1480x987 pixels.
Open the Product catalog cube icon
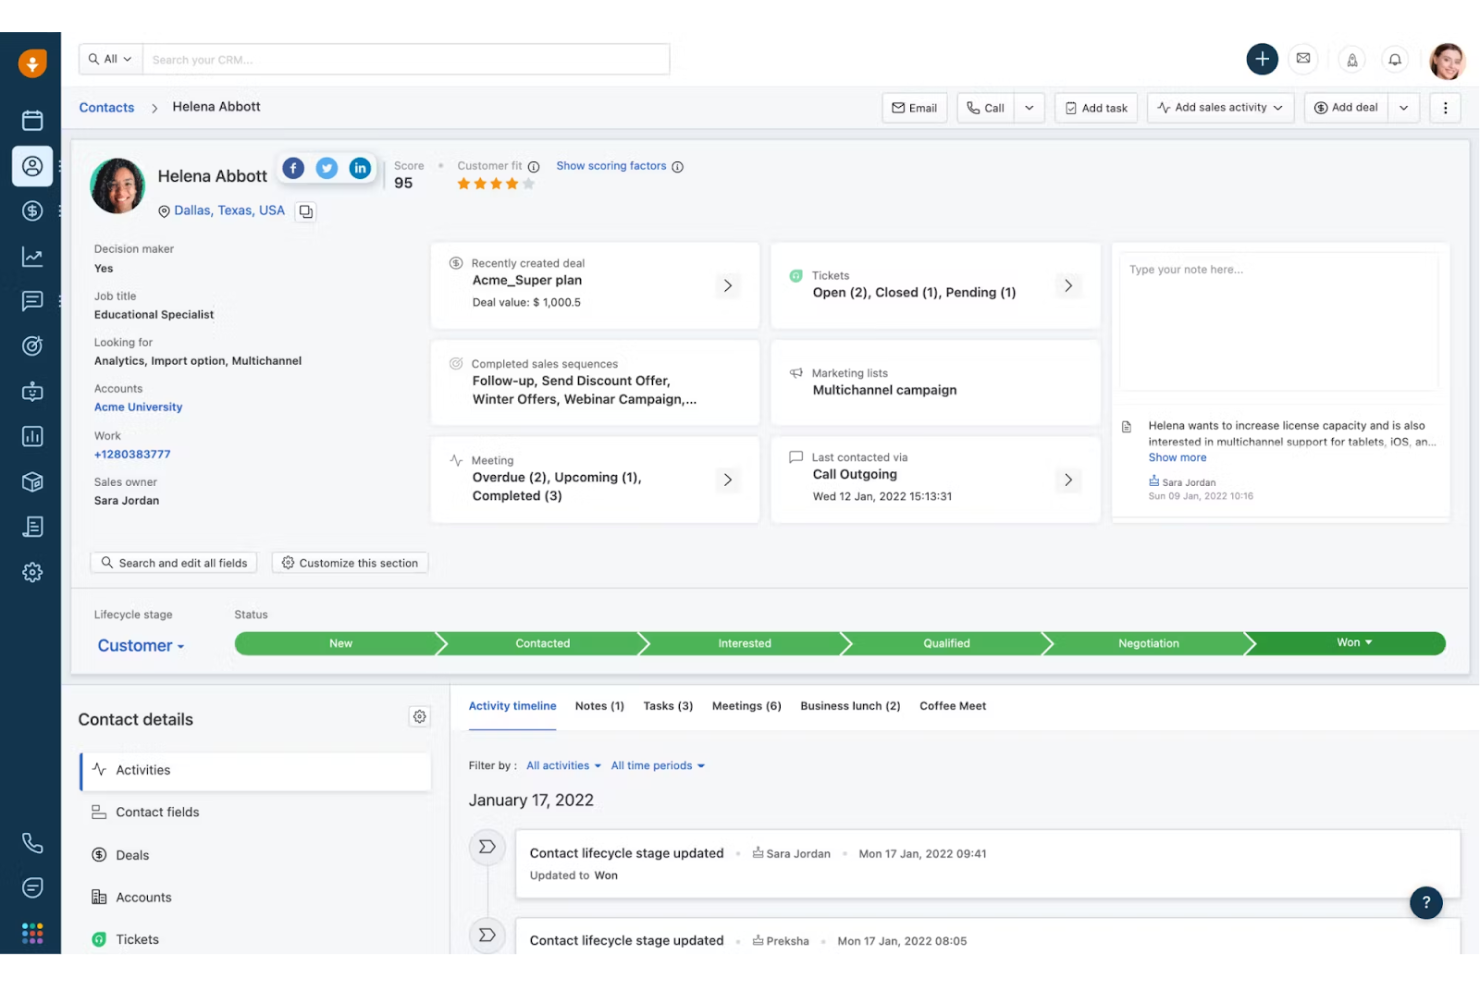coord(31,481)
